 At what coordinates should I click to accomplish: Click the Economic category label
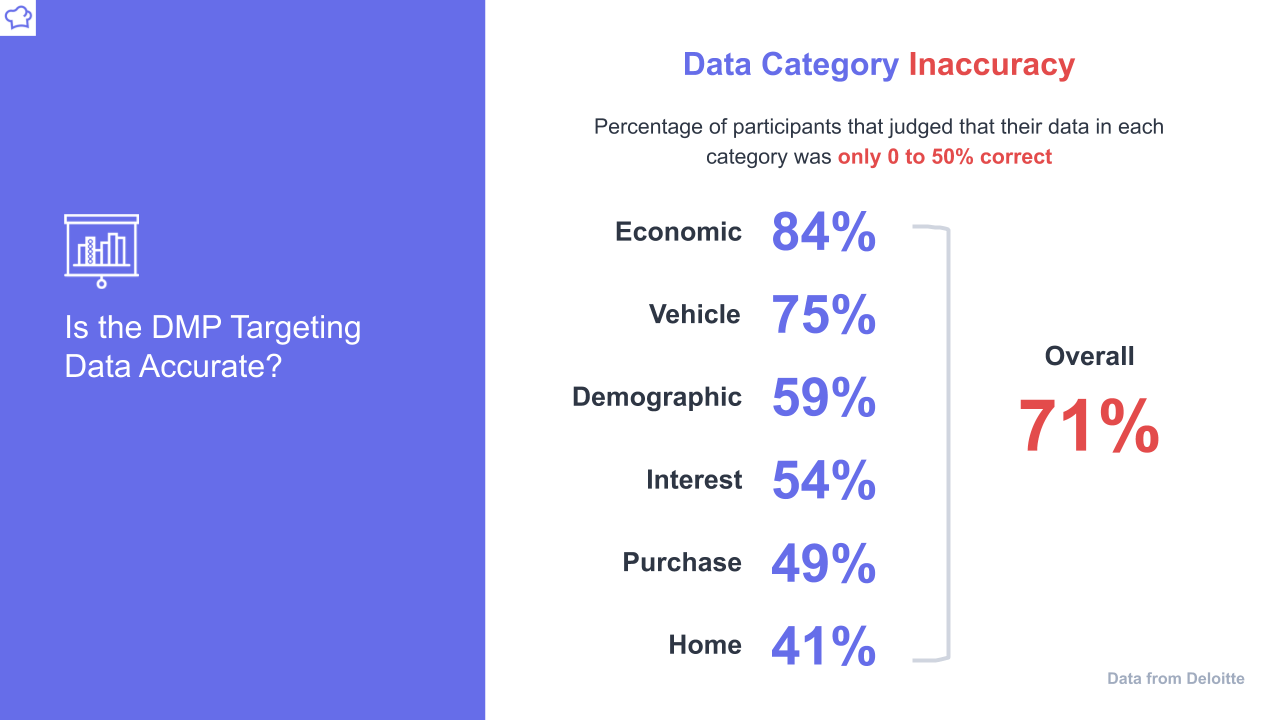point(678,232)
